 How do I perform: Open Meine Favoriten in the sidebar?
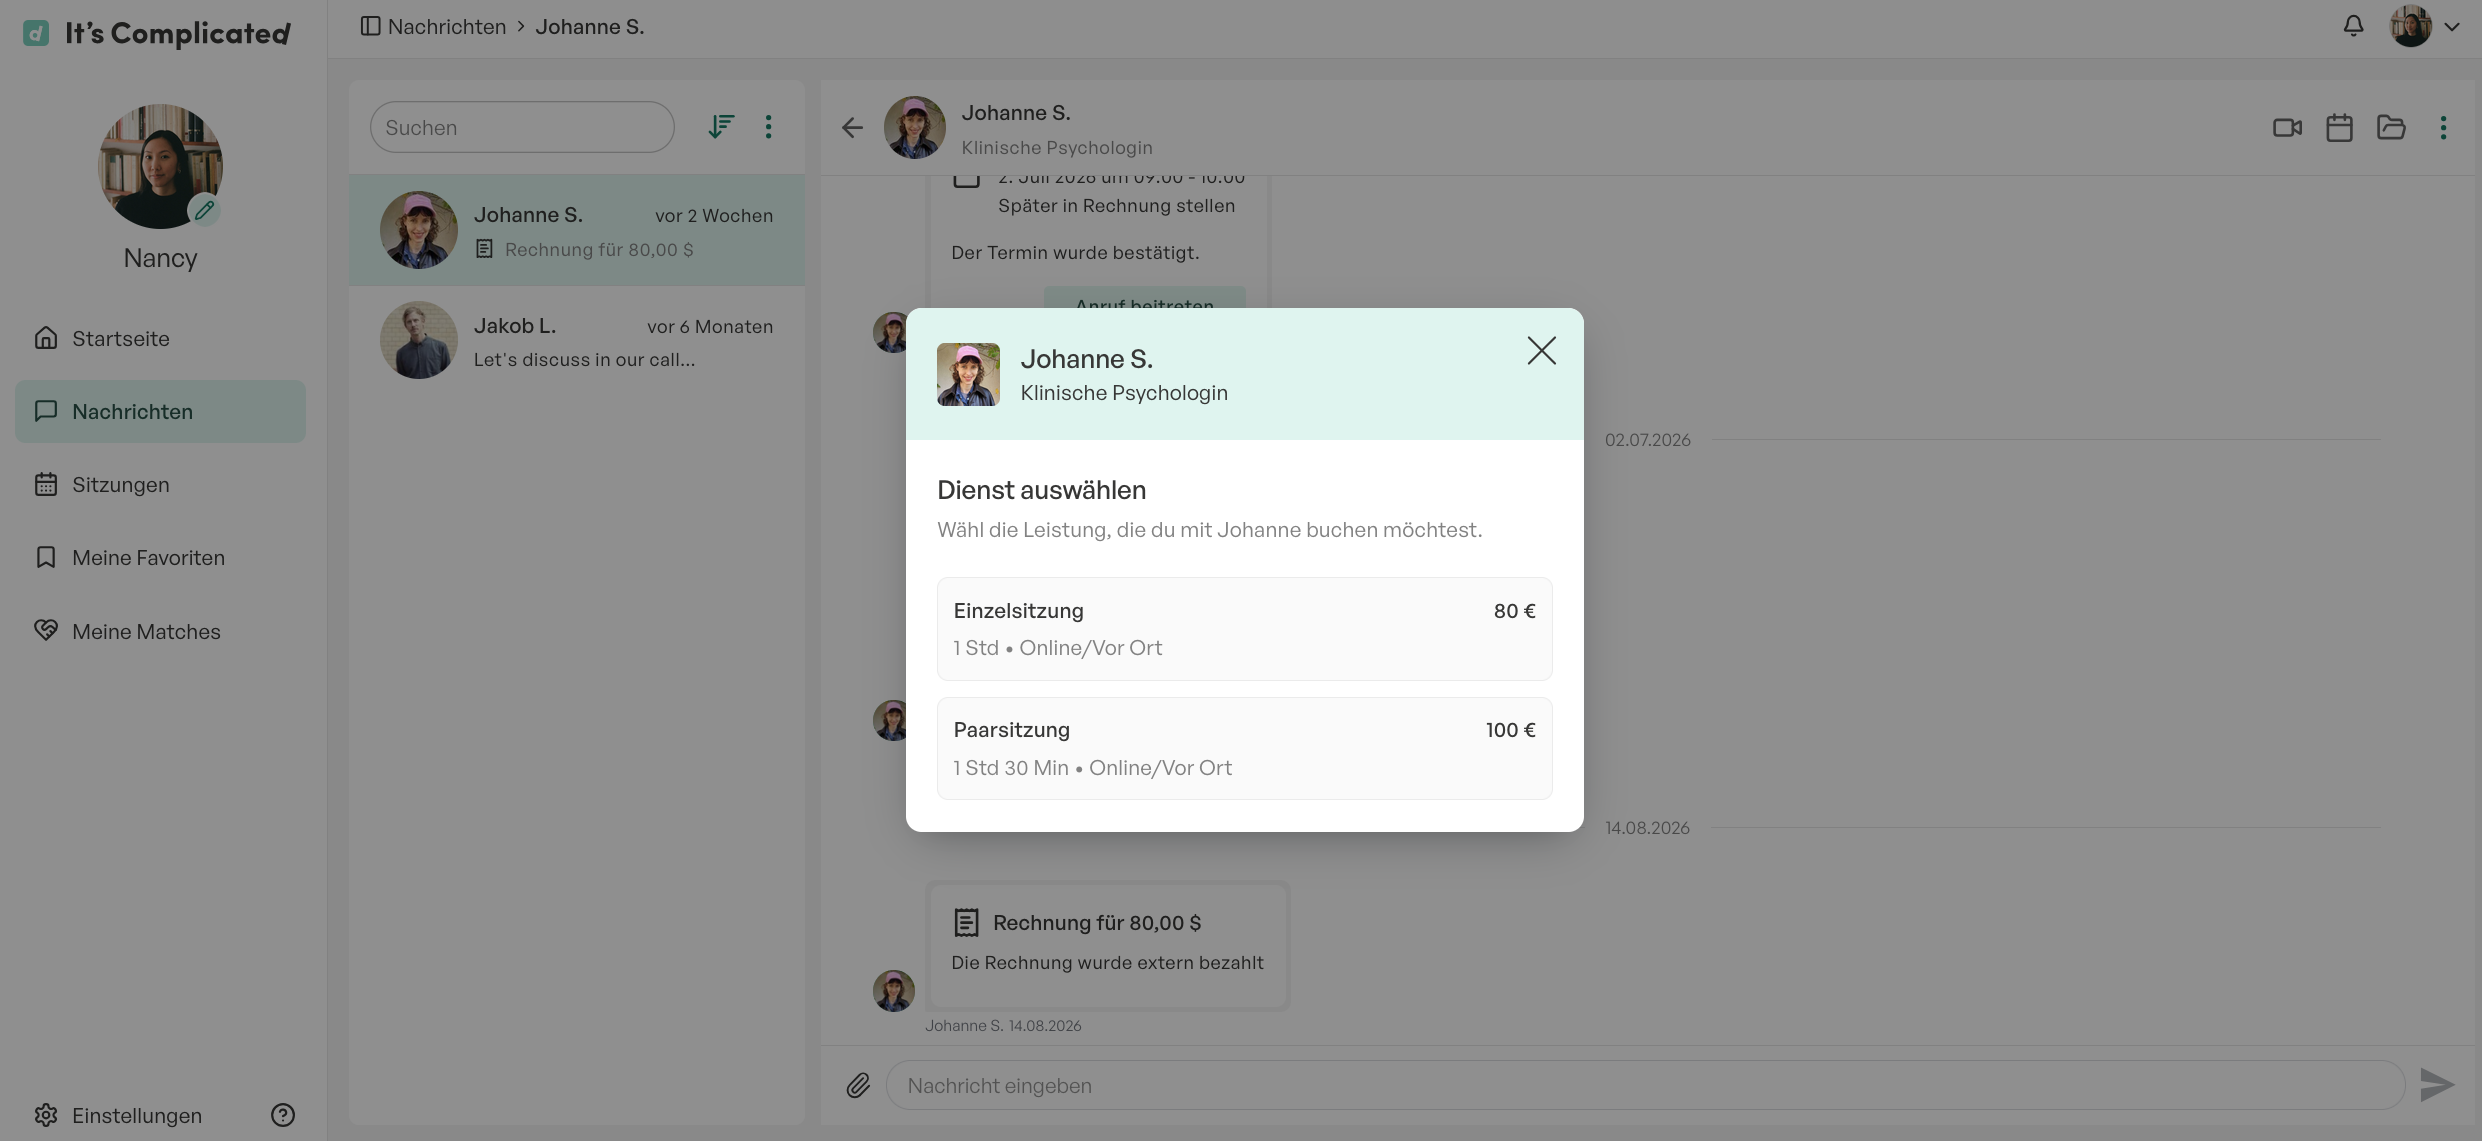click(x=160, y=557)
